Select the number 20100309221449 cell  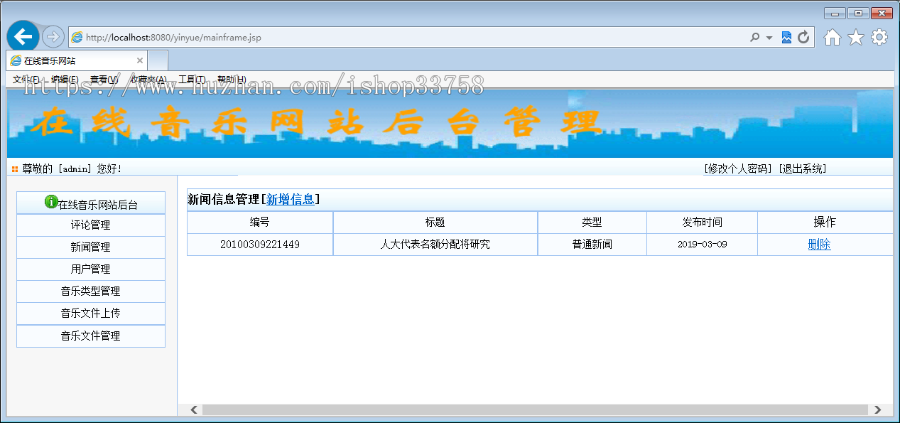[260, 245]
